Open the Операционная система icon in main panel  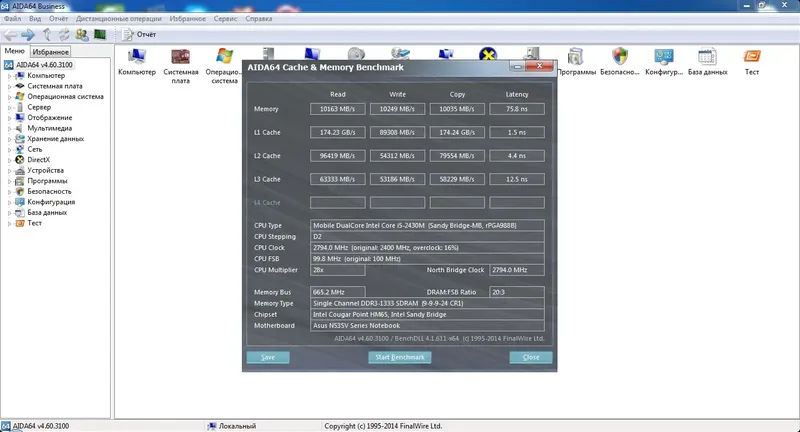tap(224, 66)
